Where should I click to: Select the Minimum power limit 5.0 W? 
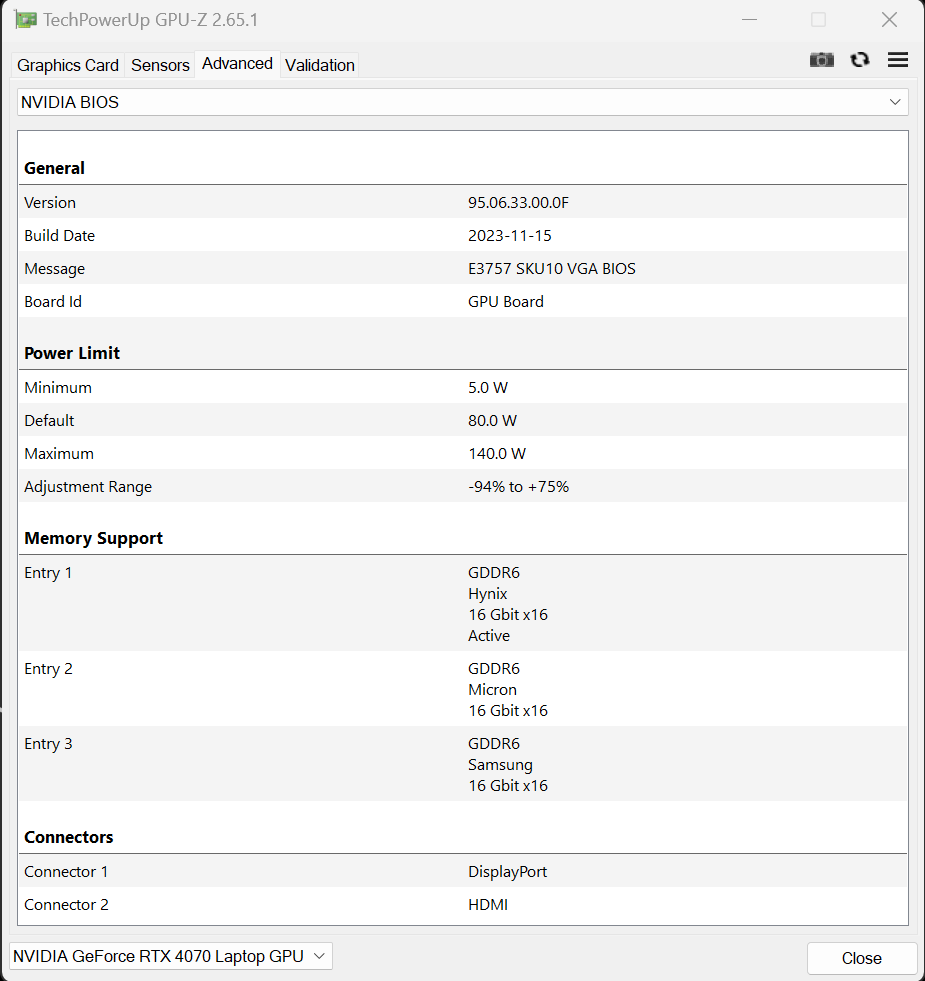click(x=488, y=388)
